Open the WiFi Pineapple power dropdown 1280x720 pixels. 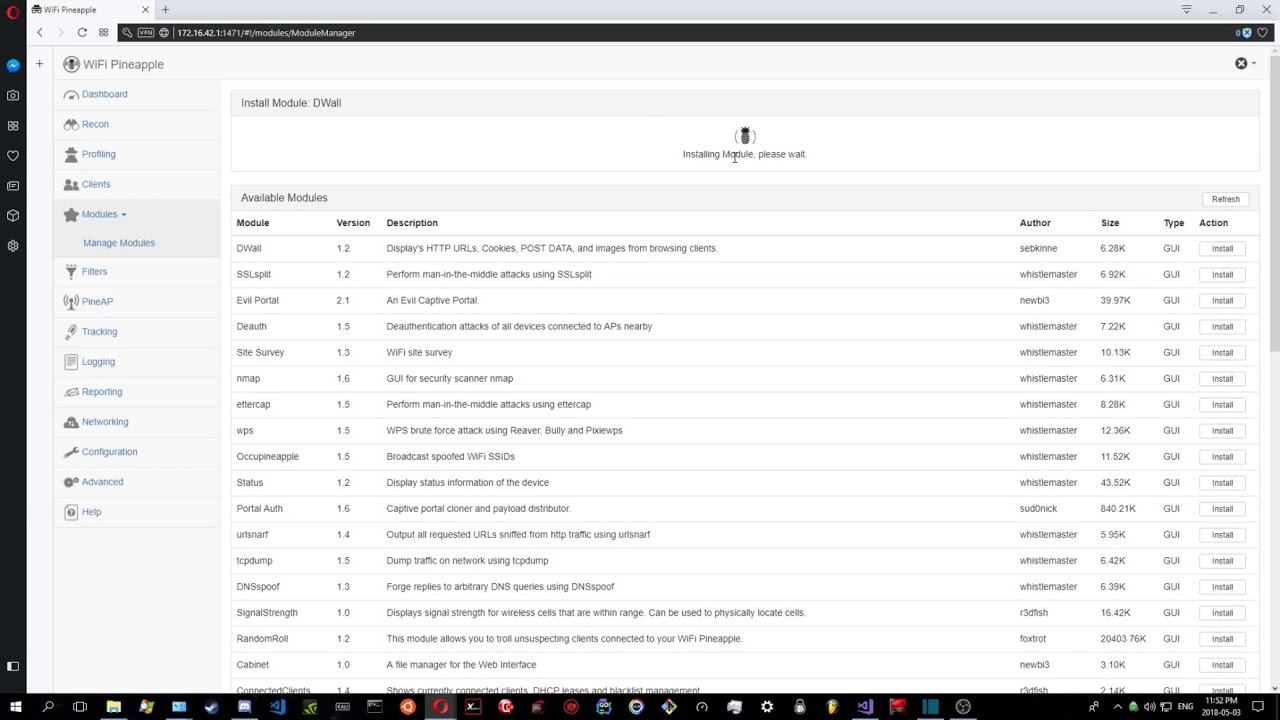(x=1245, y=64)
